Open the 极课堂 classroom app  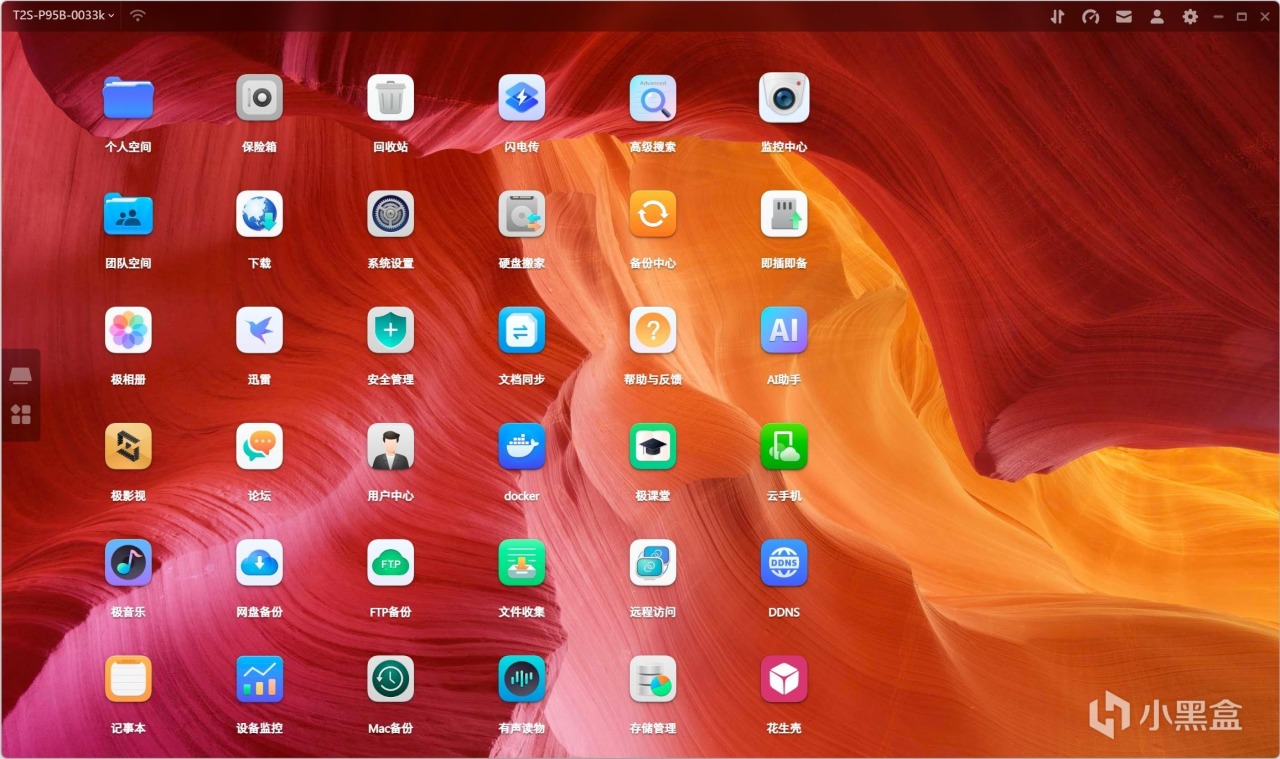tap(653, 446)
